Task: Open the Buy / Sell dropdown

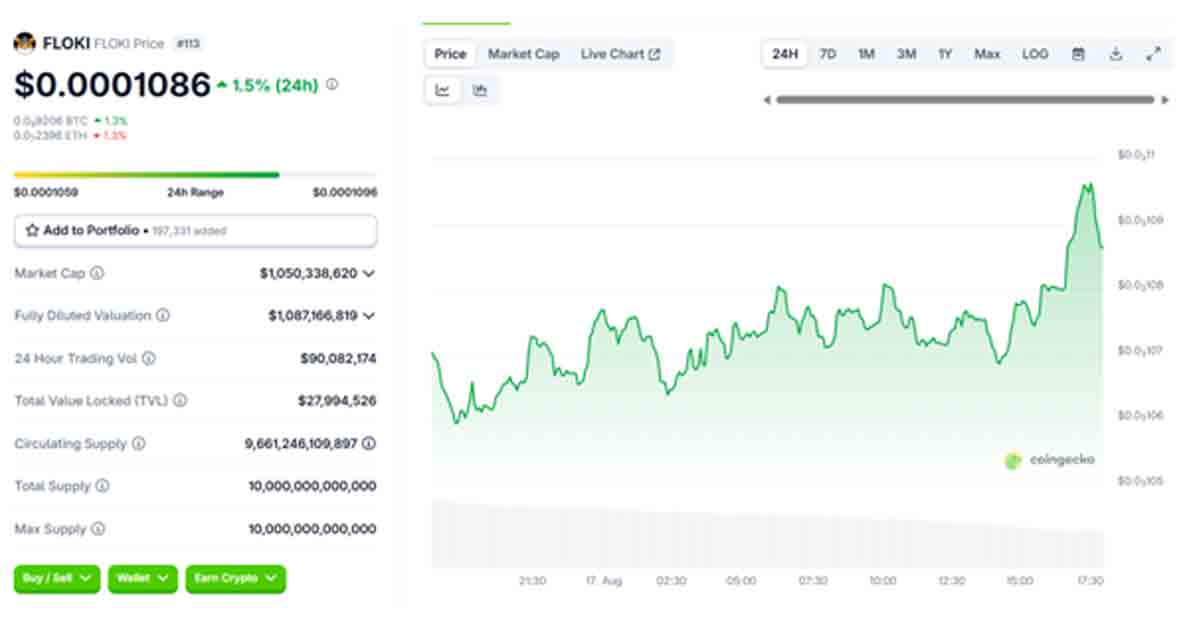Action: point(57,578)
